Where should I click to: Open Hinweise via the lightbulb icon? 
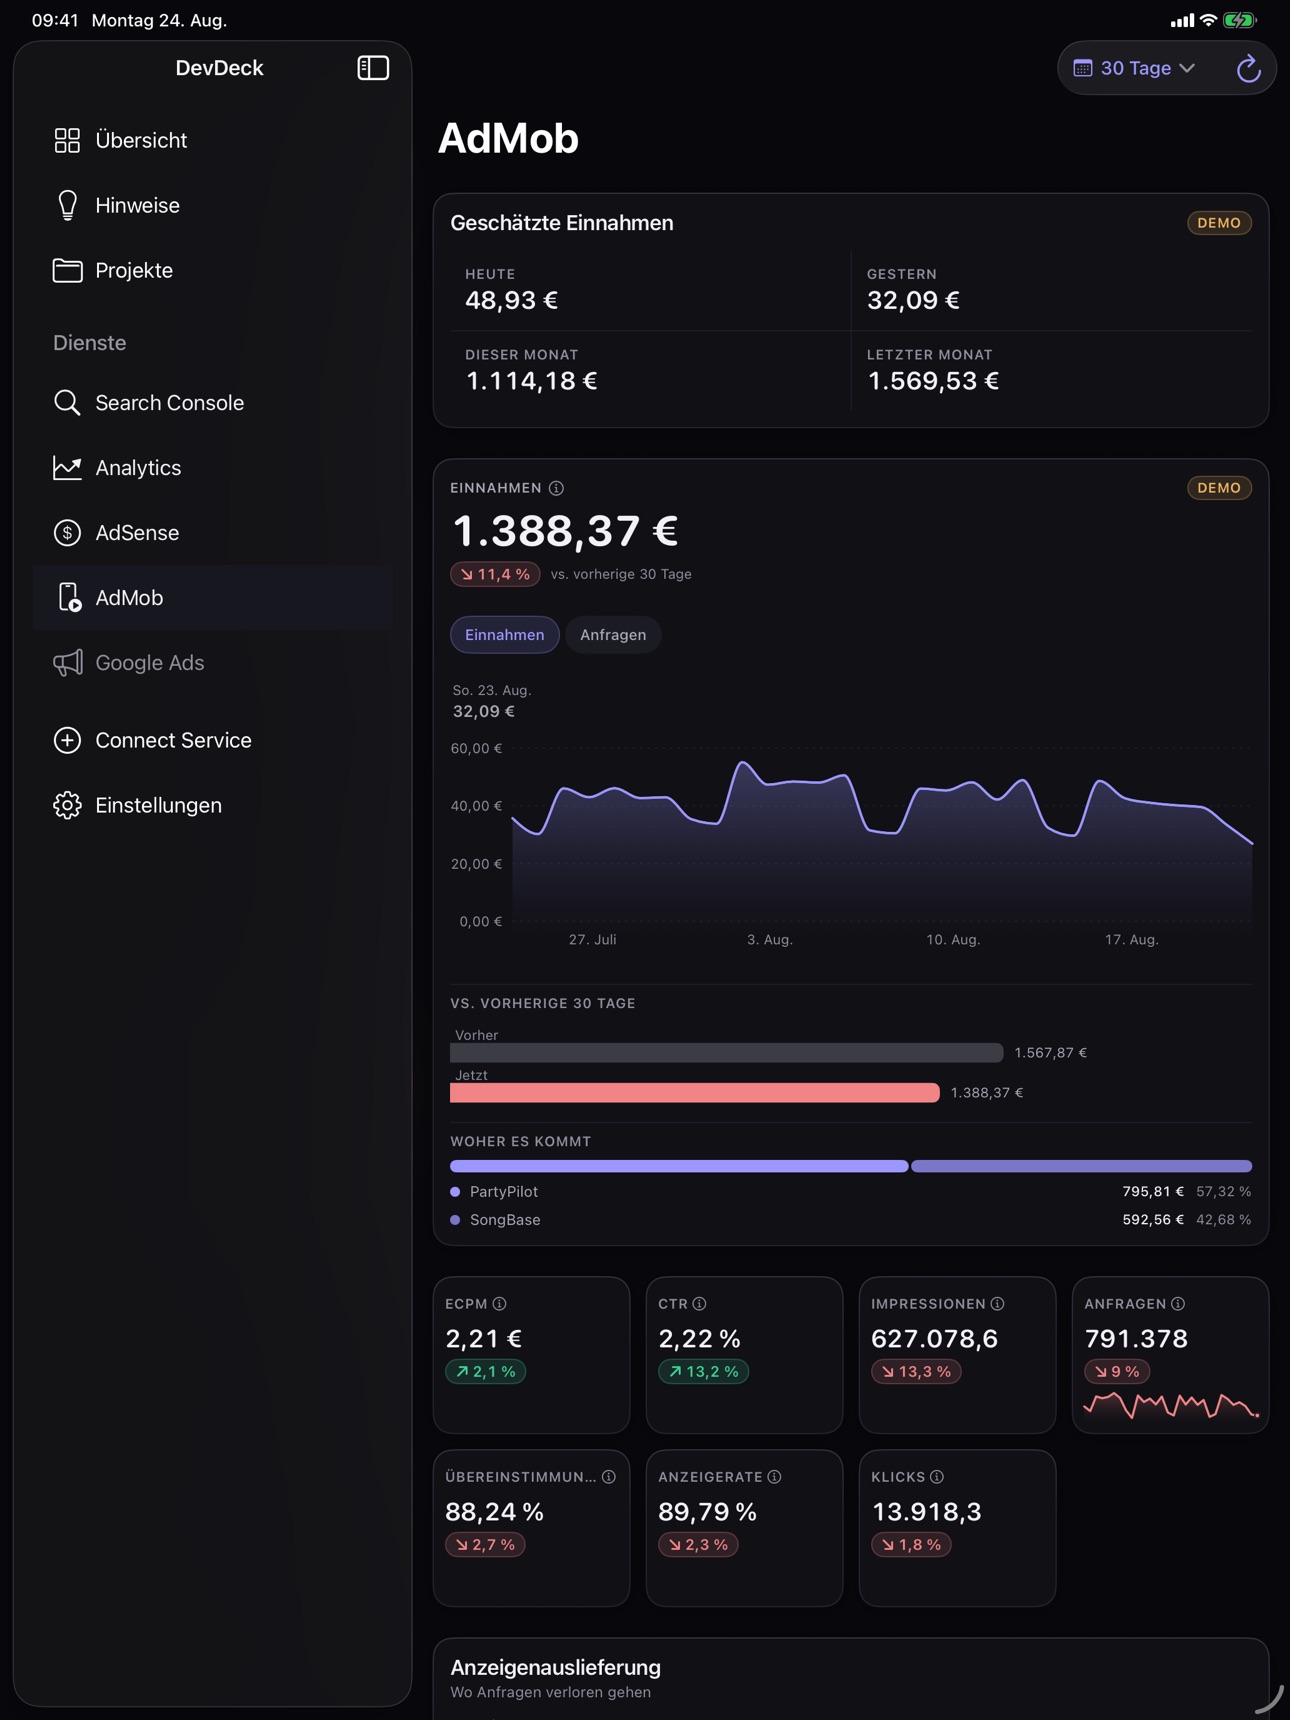tap(67, 205)
